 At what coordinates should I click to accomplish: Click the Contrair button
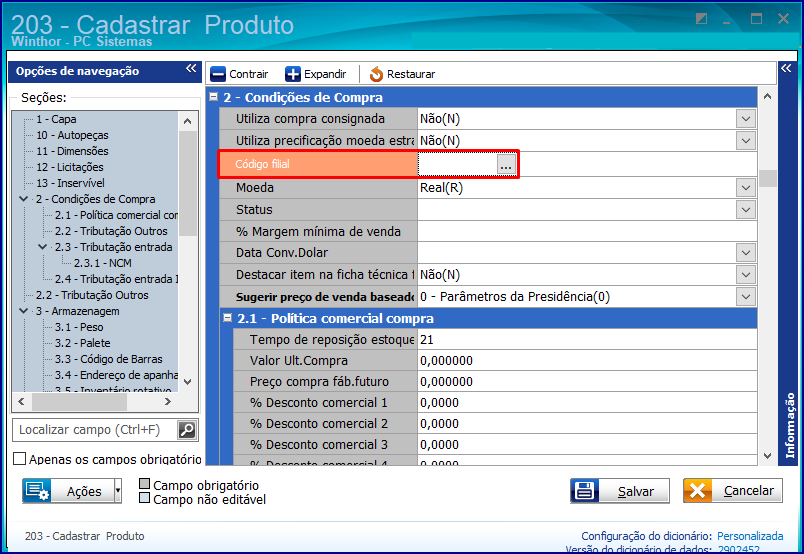[239, 74]
